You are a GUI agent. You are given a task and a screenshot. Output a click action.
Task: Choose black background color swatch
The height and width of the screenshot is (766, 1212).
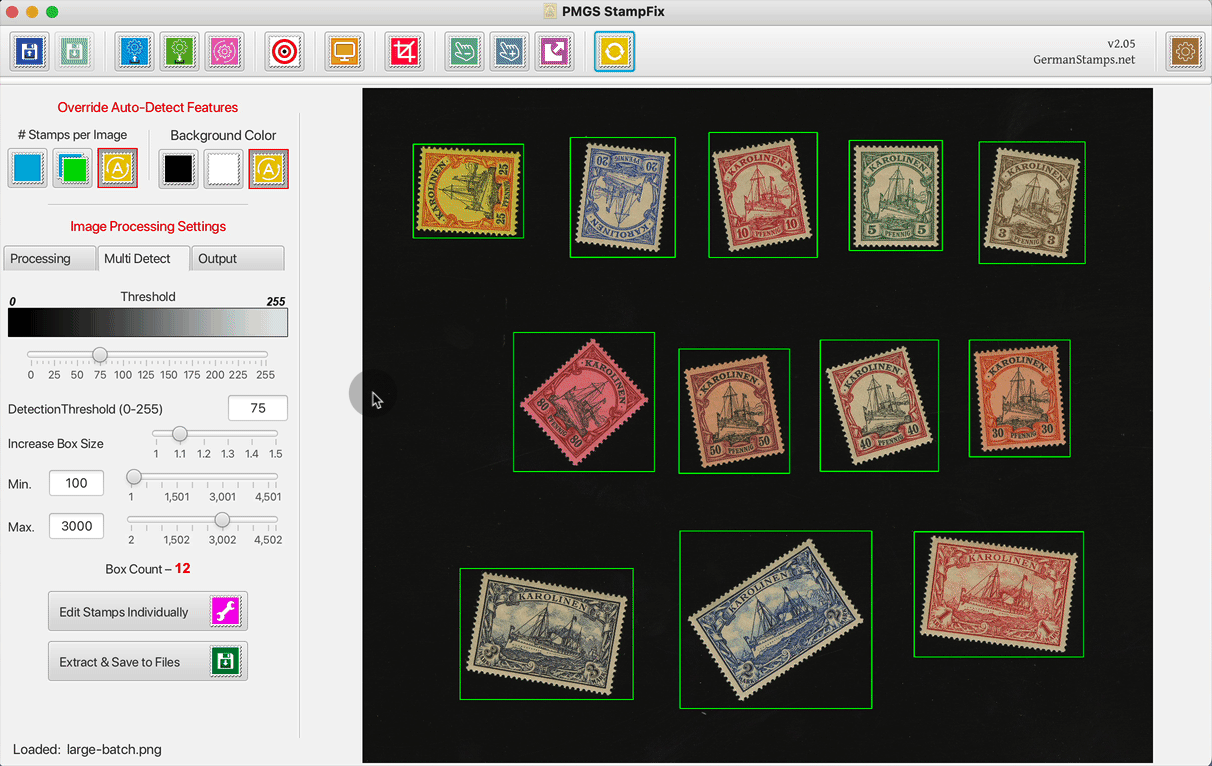pyautogui.click(x=179, y=168)
